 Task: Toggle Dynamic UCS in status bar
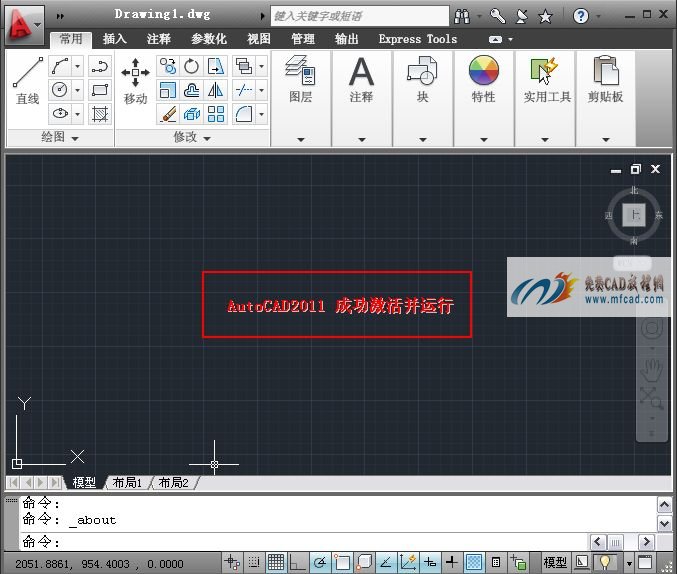coord(408,562)
